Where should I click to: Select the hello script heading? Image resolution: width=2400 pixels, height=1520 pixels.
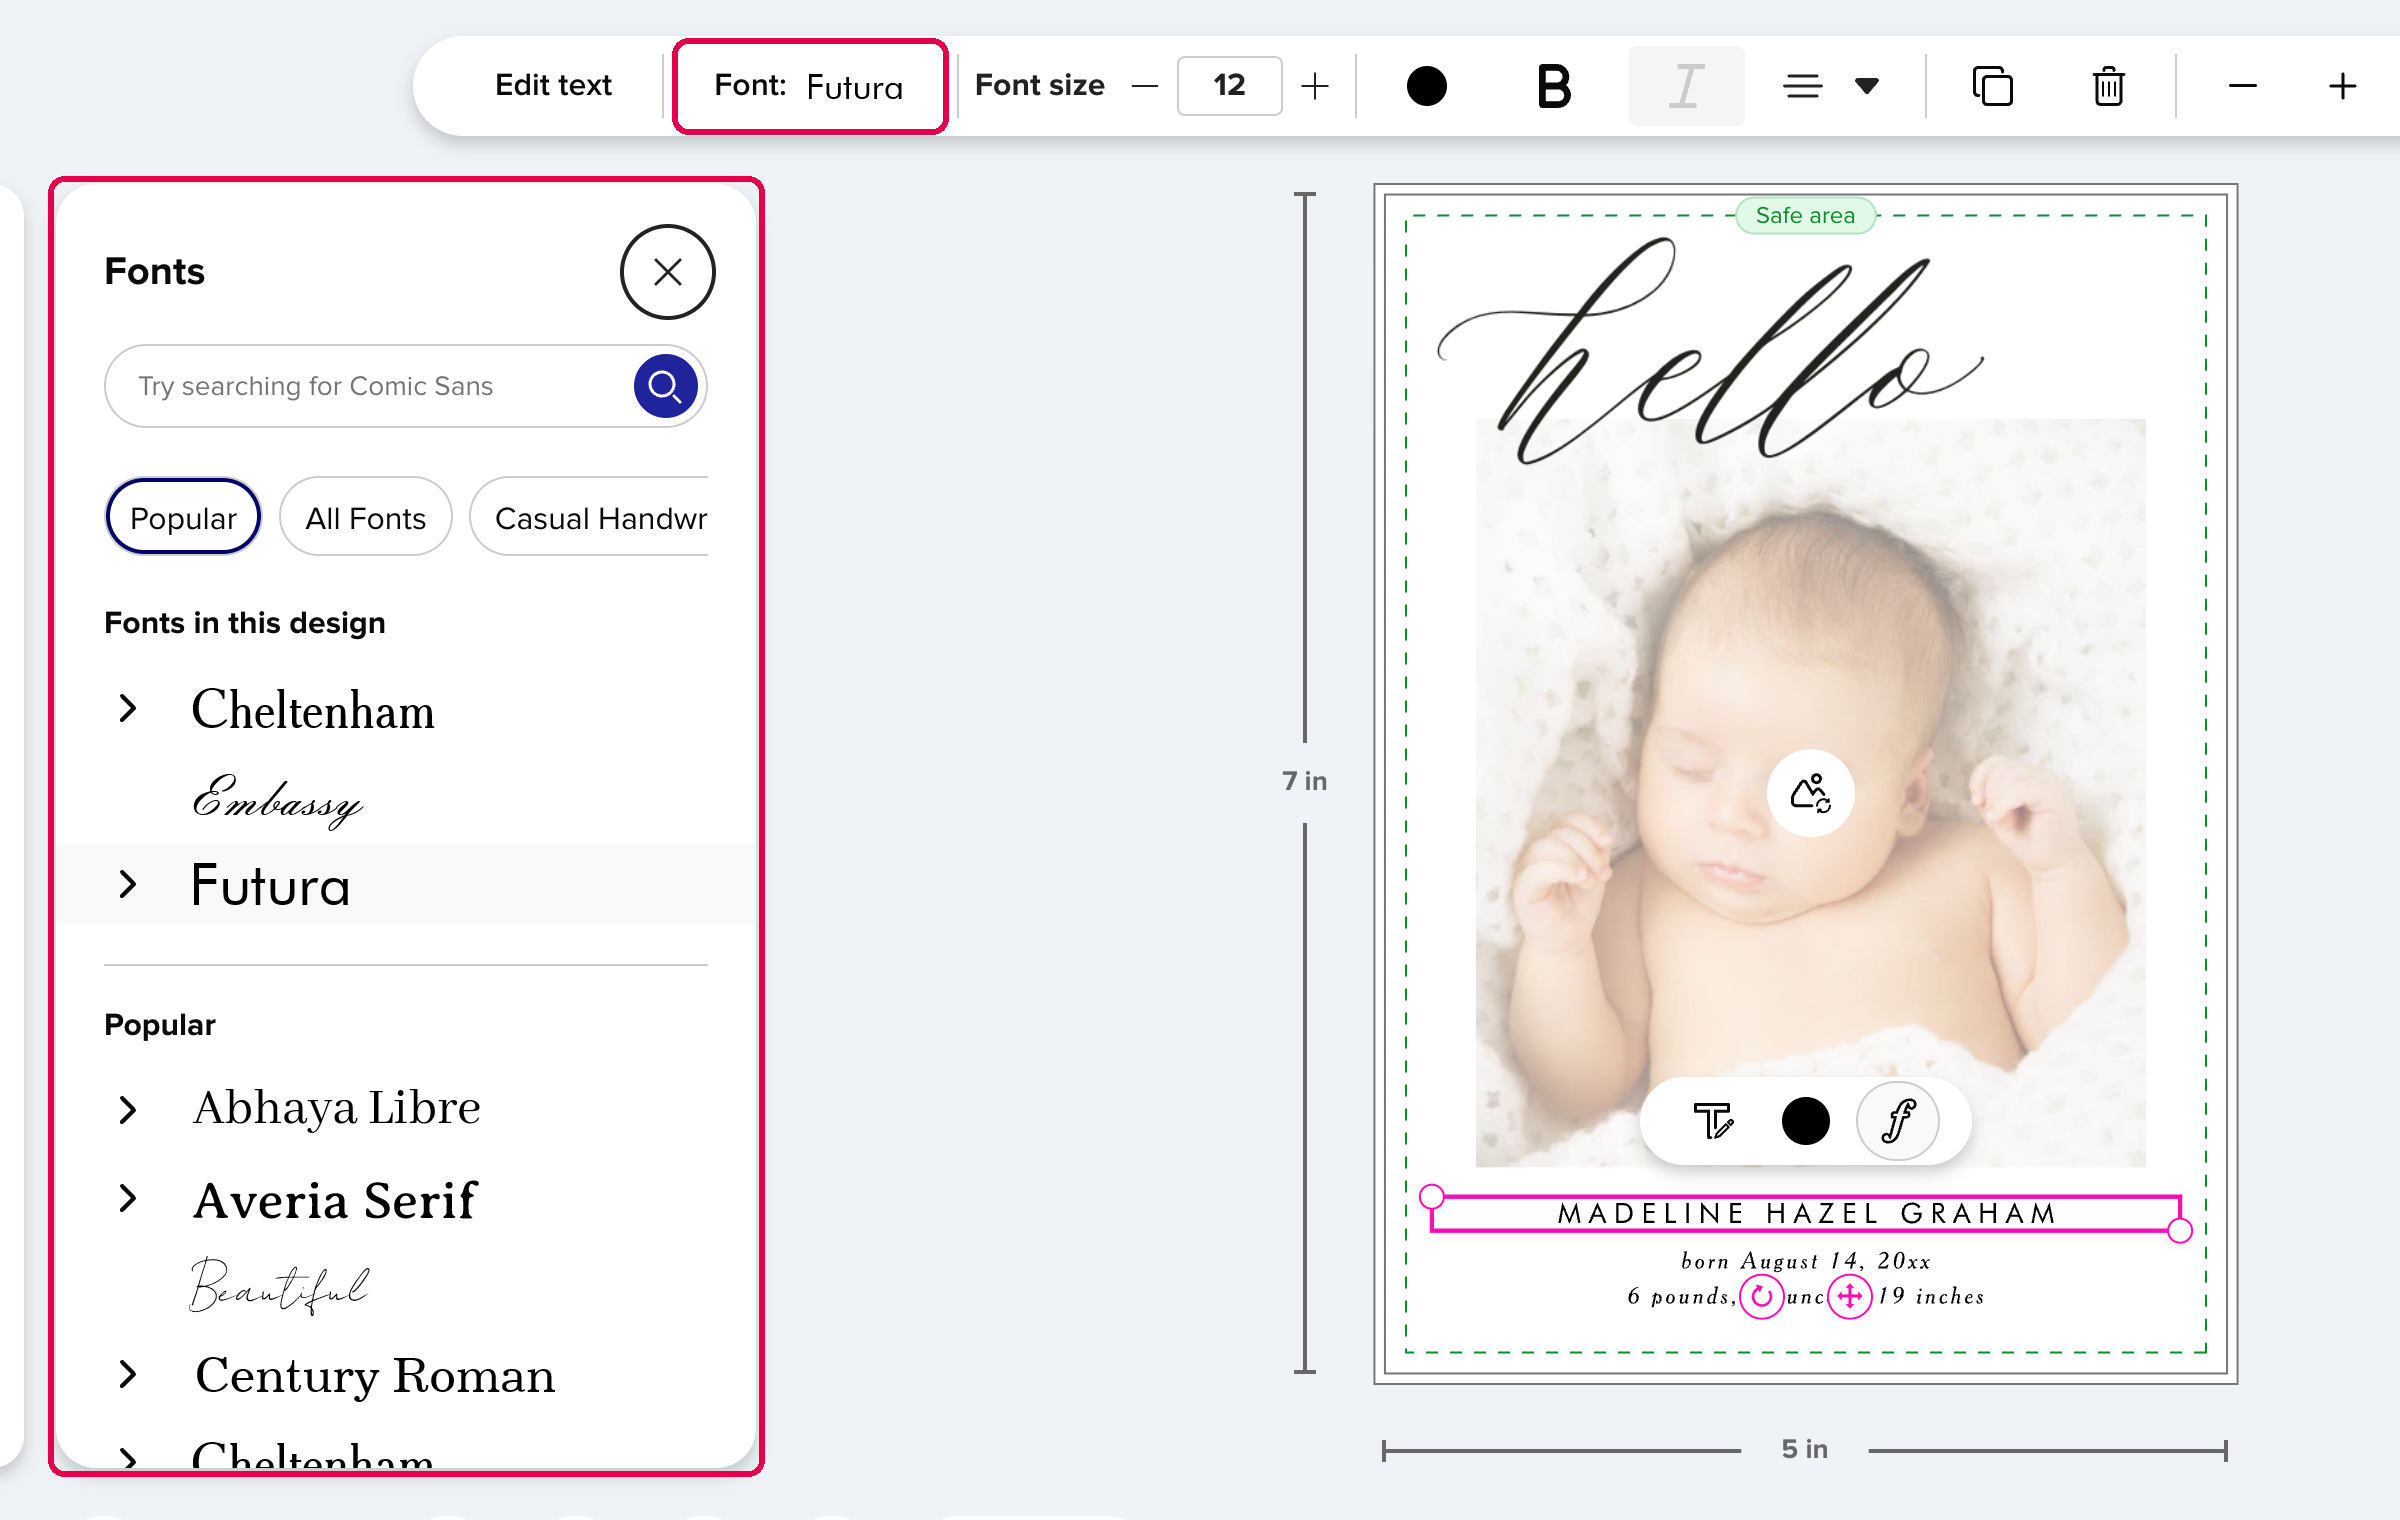[1710, 350]
